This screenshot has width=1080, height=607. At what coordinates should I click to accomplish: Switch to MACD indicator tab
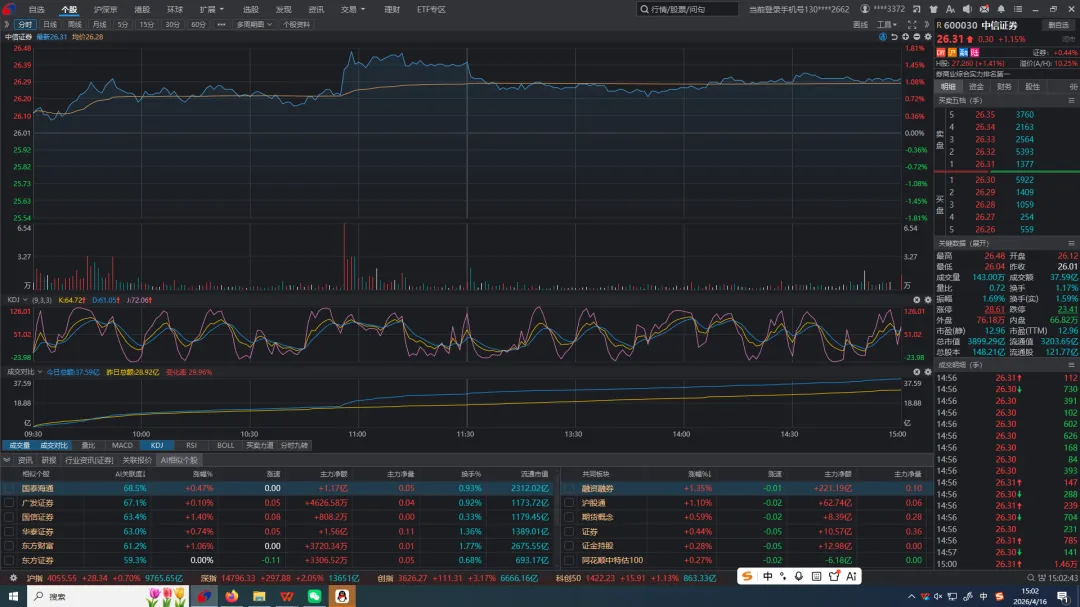click(x=122, y=445)
